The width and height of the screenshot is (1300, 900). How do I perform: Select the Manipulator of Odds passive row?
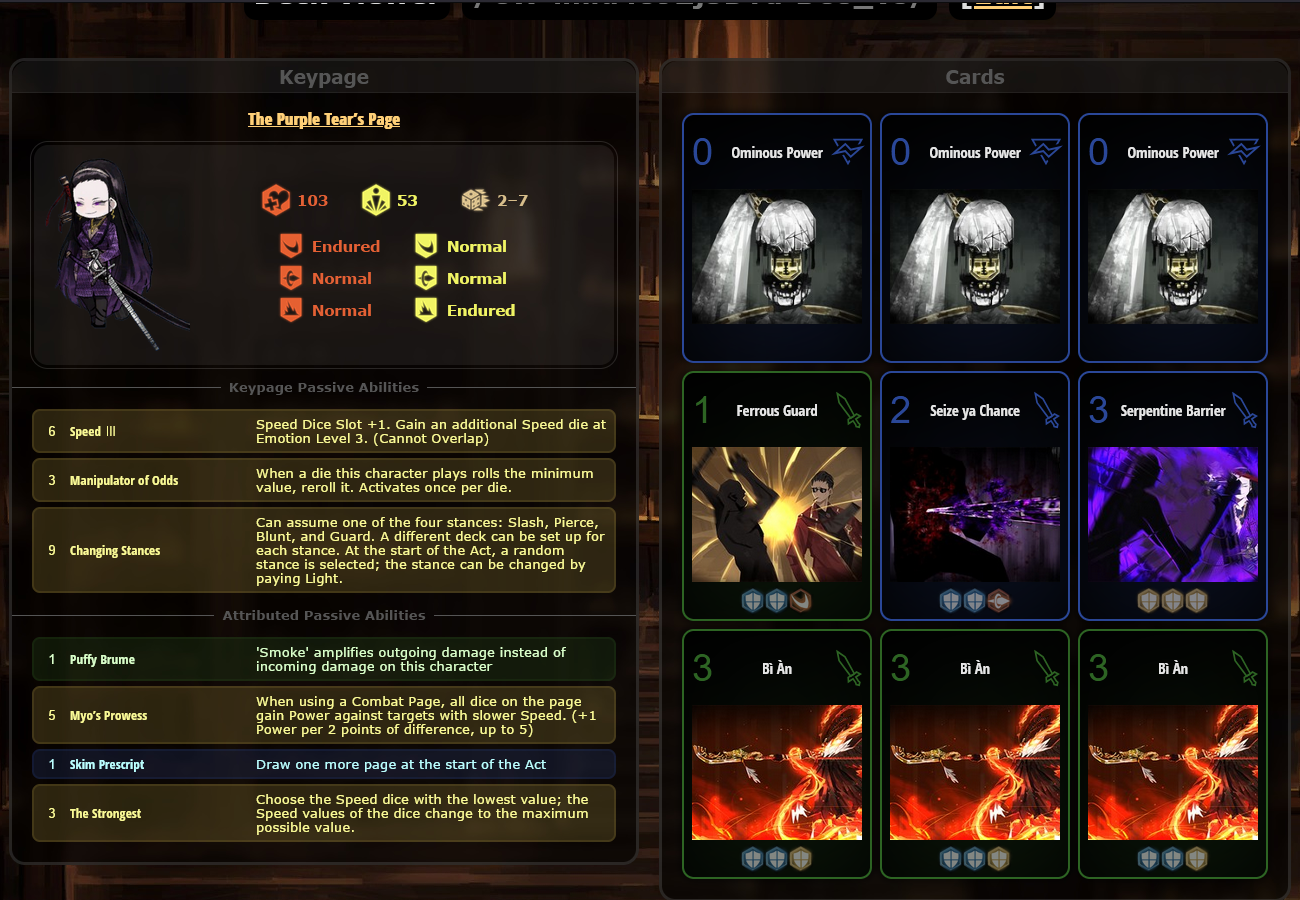click(x=324, y=480)
